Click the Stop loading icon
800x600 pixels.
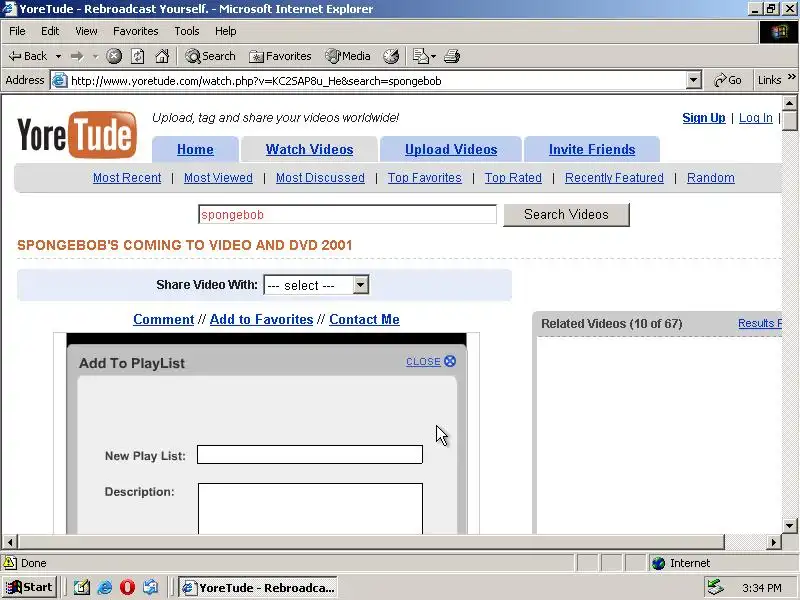click(x=114, y=56)
